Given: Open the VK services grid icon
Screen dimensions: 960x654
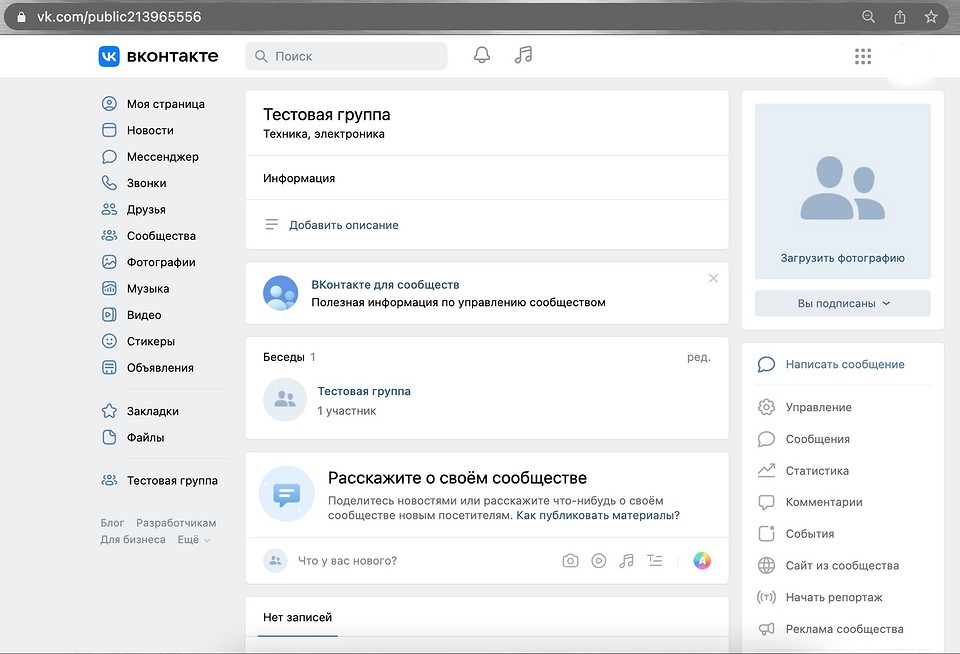Looking at the screenshot, I should [x=863, y=56].
